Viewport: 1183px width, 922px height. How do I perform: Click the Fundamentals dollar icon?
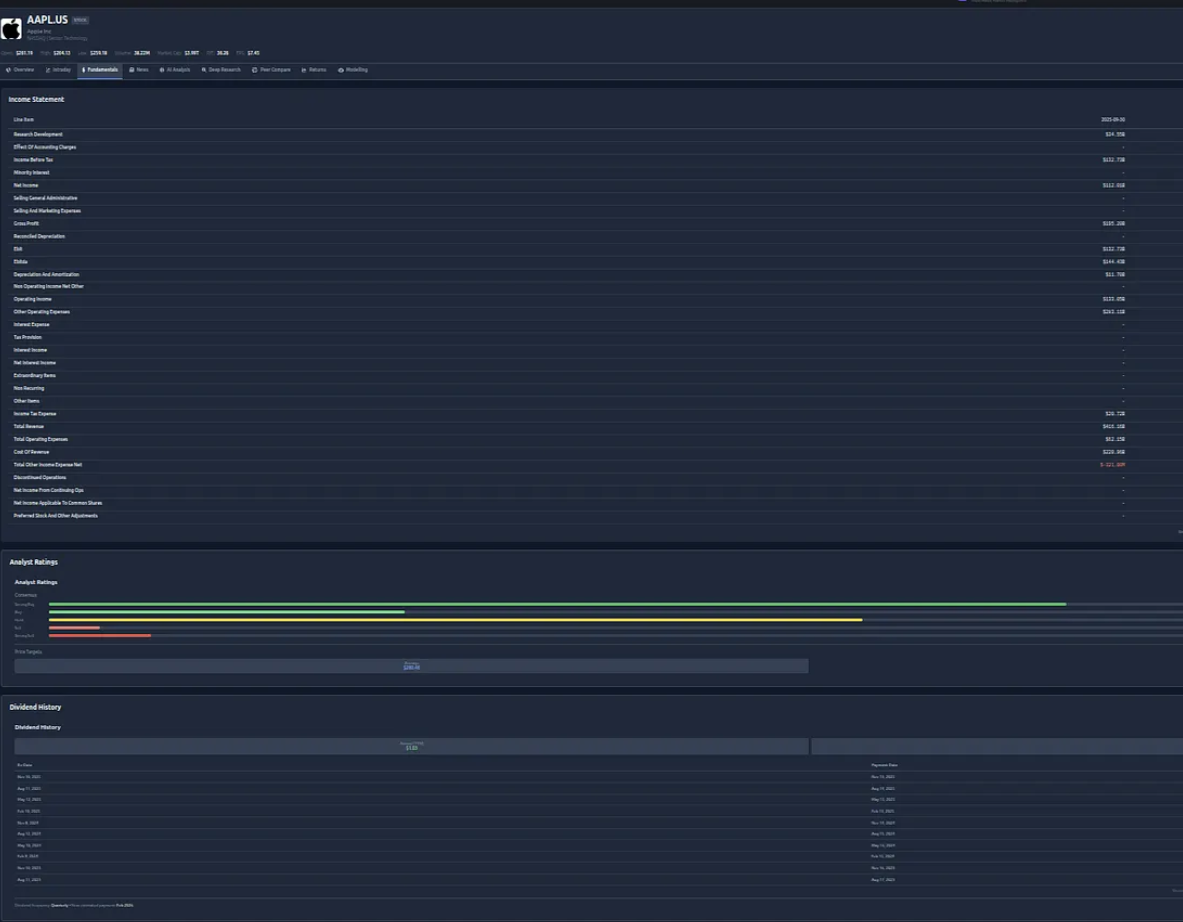84,70
